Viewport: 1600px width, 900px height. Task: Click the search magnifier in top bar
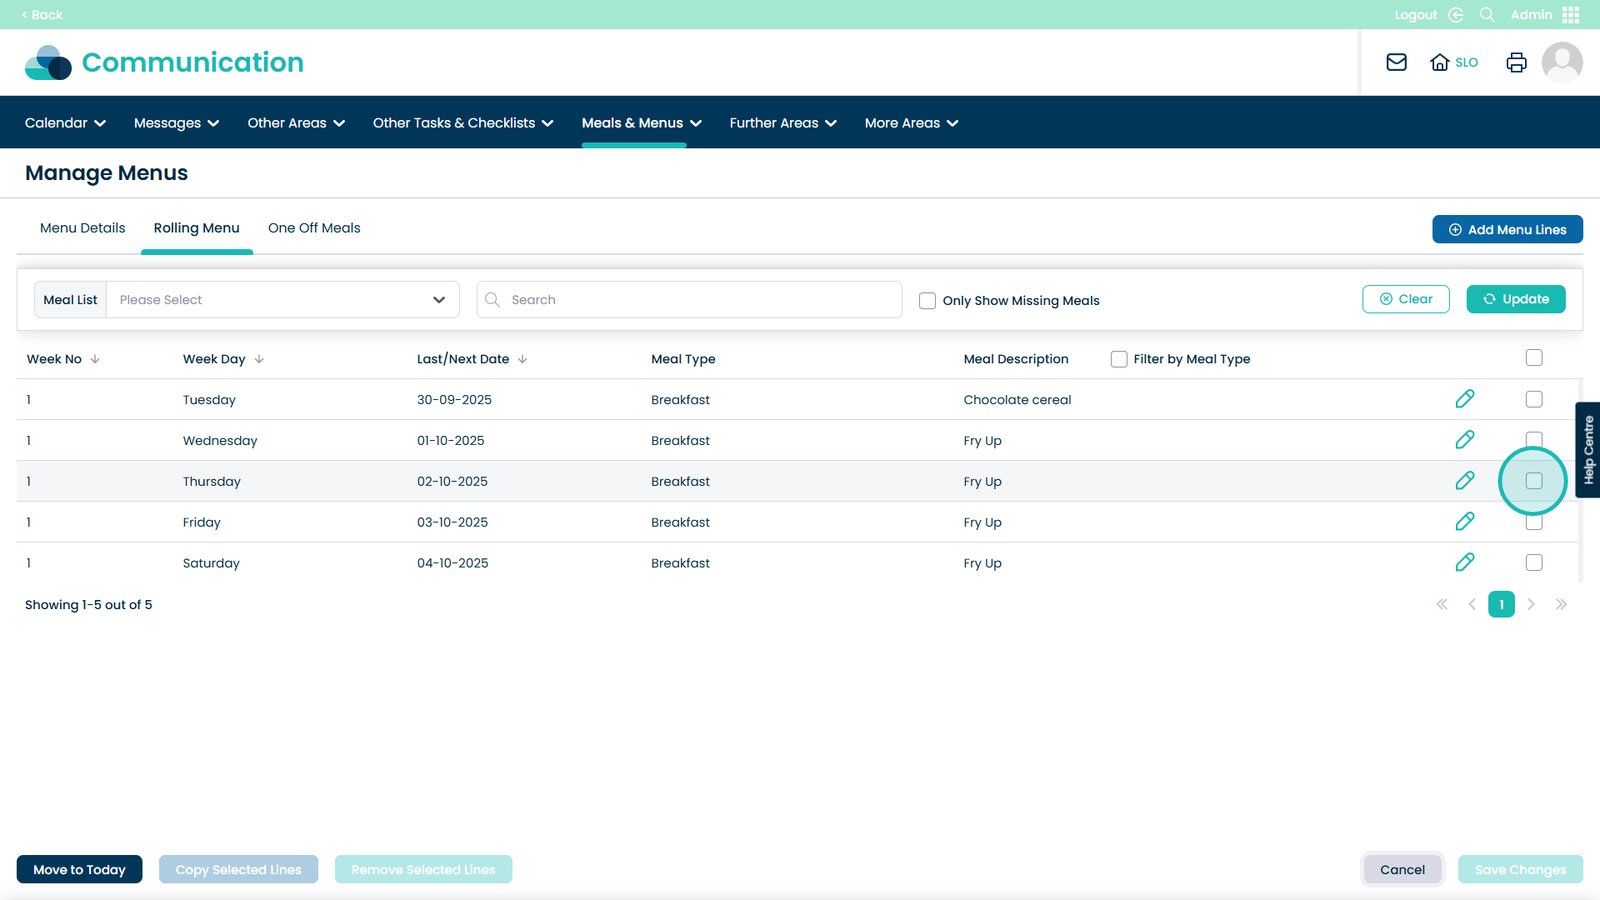tap(1487, 15)
